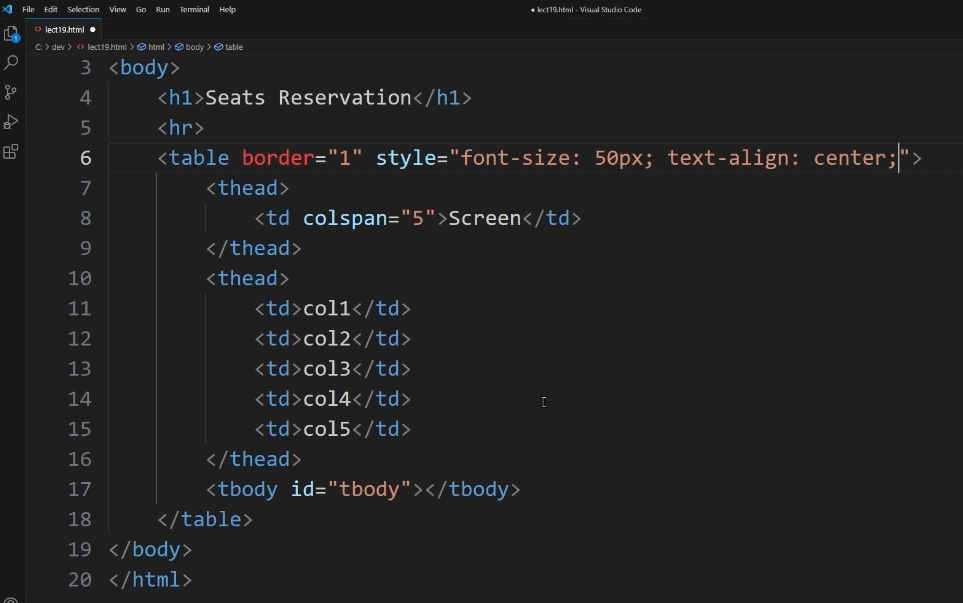
Task: Click line number 6 in the gutter
Action: (85, 158)
